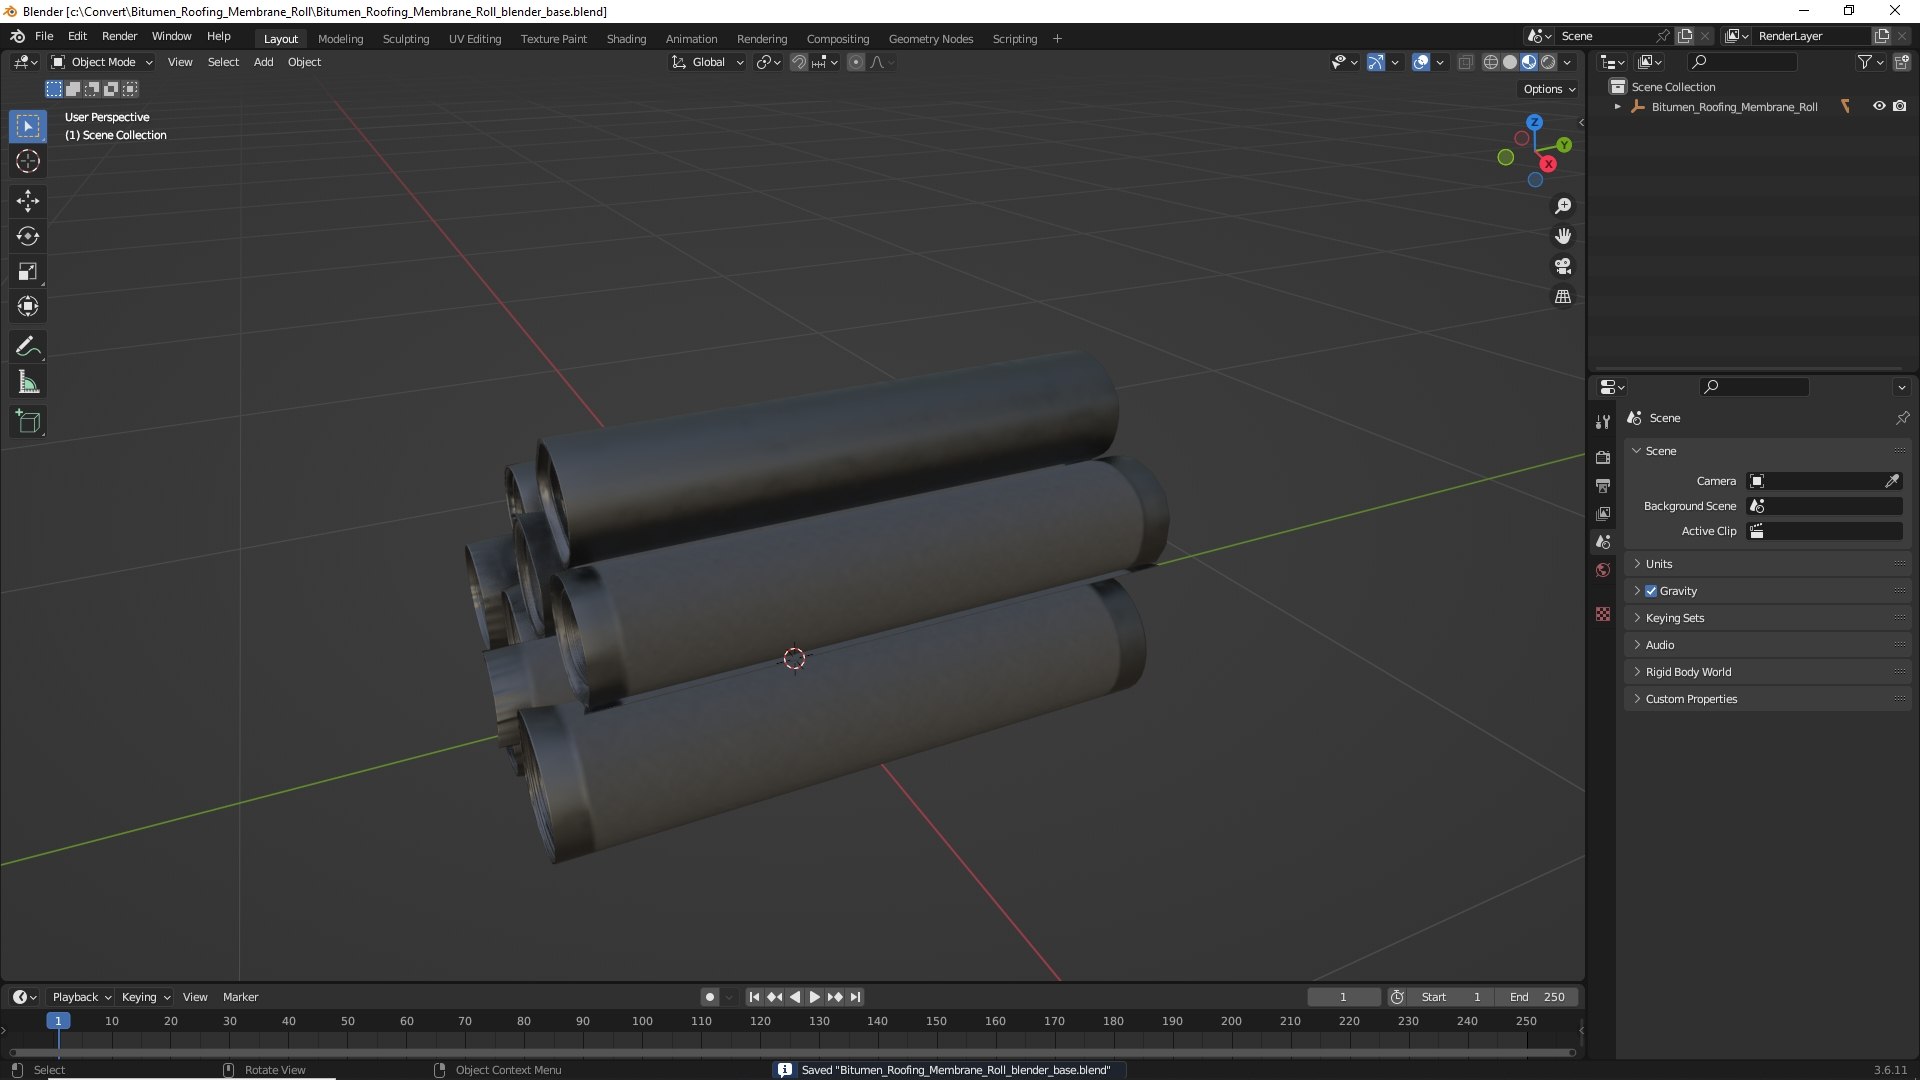Open the Global transform orientation dropdown
The width and height of the screenshot is (1920, 1080).
tap(708, 62)
